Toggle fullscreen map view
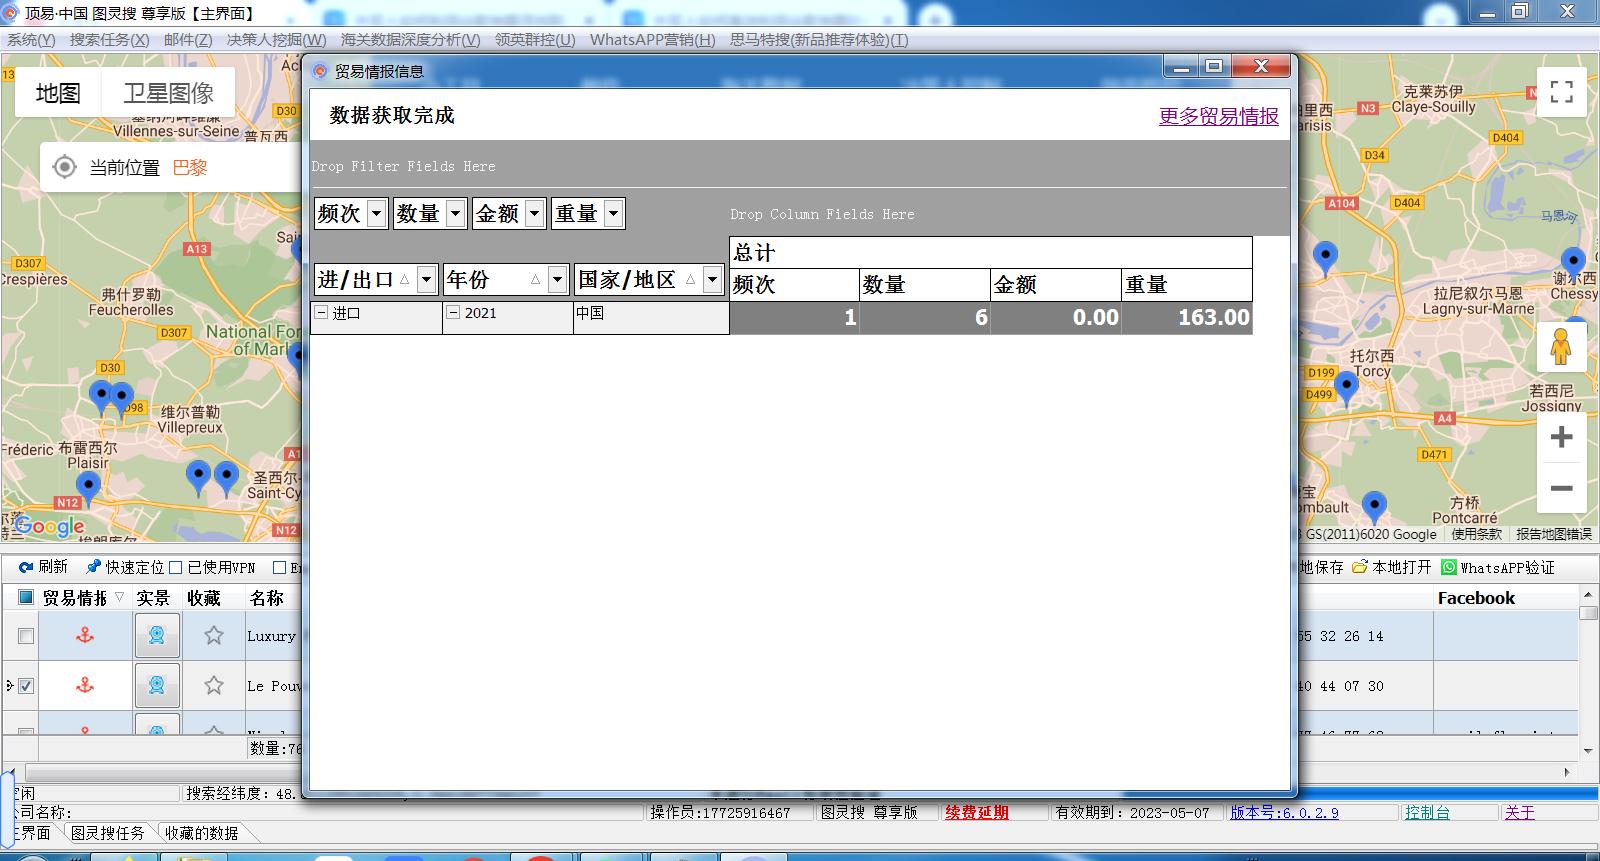Screen dimensions: 1600x861 coord(1561,92)
